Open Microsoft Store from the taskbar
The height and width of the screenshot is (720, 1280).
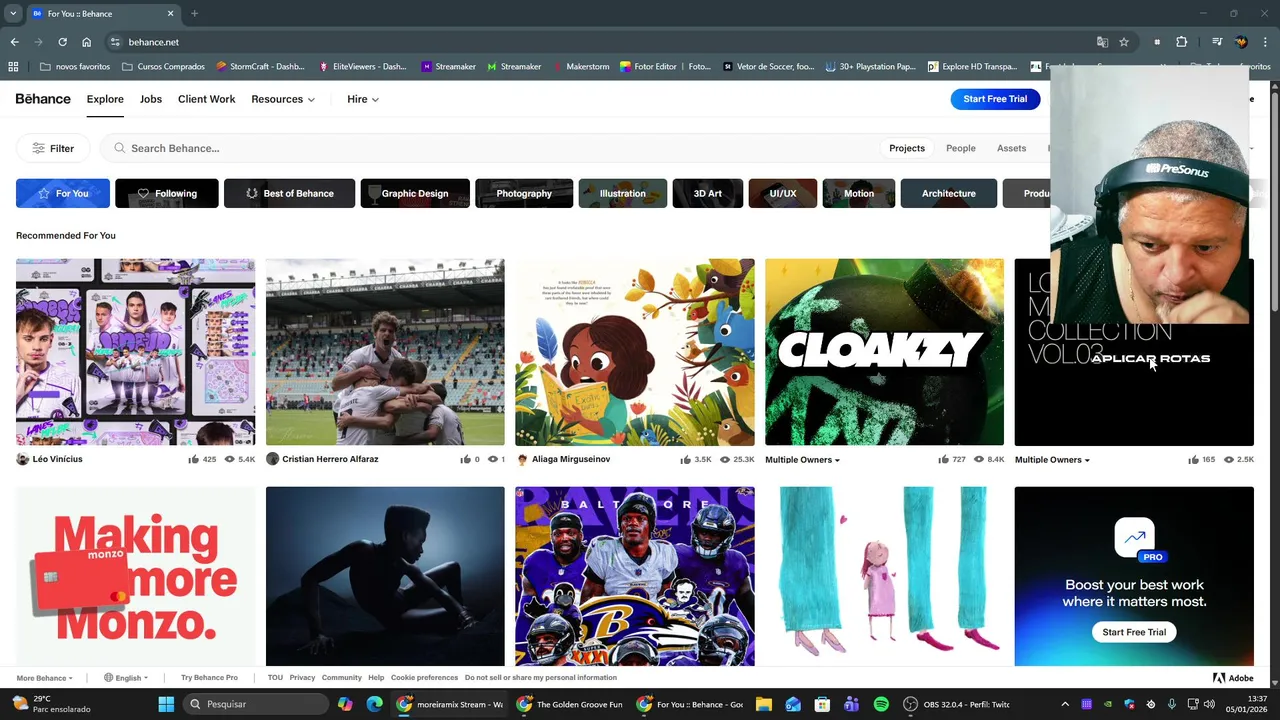[822, 704]
